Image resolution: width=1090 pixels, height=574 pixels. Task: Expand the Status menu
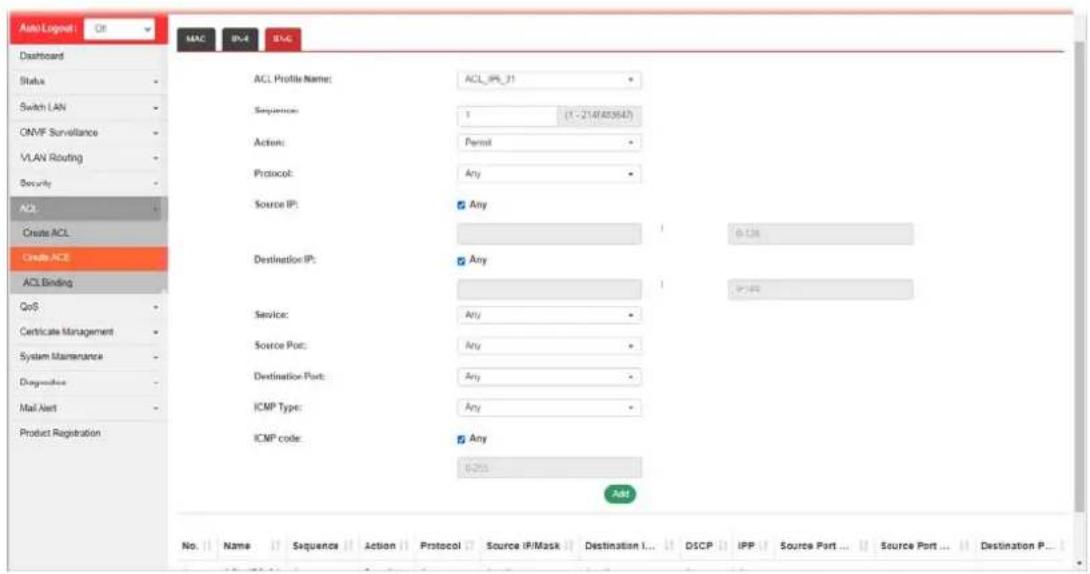[88, 81]
